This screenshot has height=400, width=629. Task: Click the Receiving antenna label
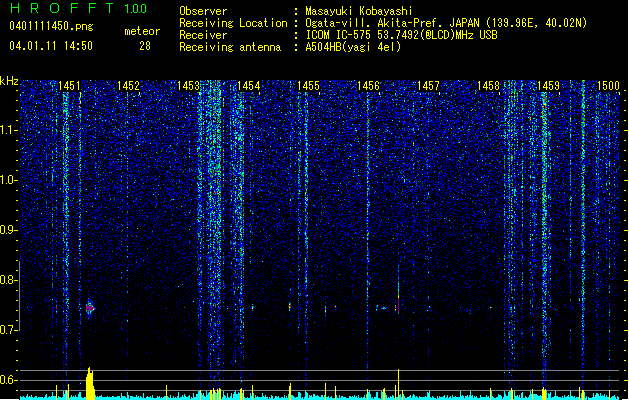[x=230, y=47]
